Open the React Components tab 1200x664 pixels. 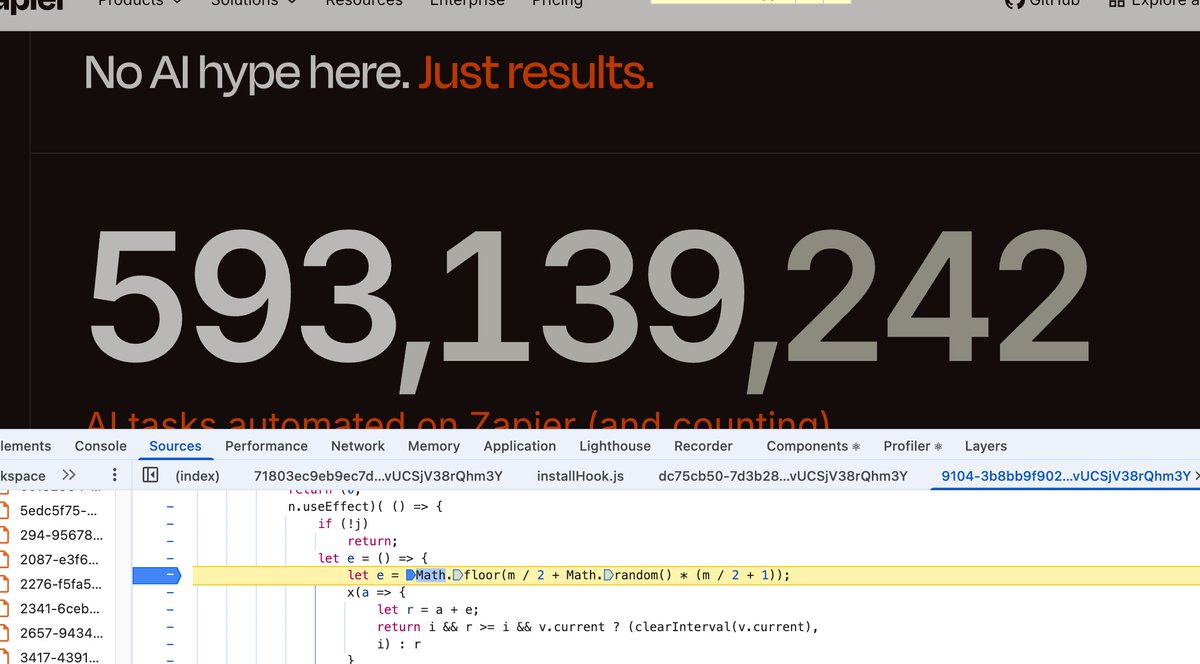813,446
